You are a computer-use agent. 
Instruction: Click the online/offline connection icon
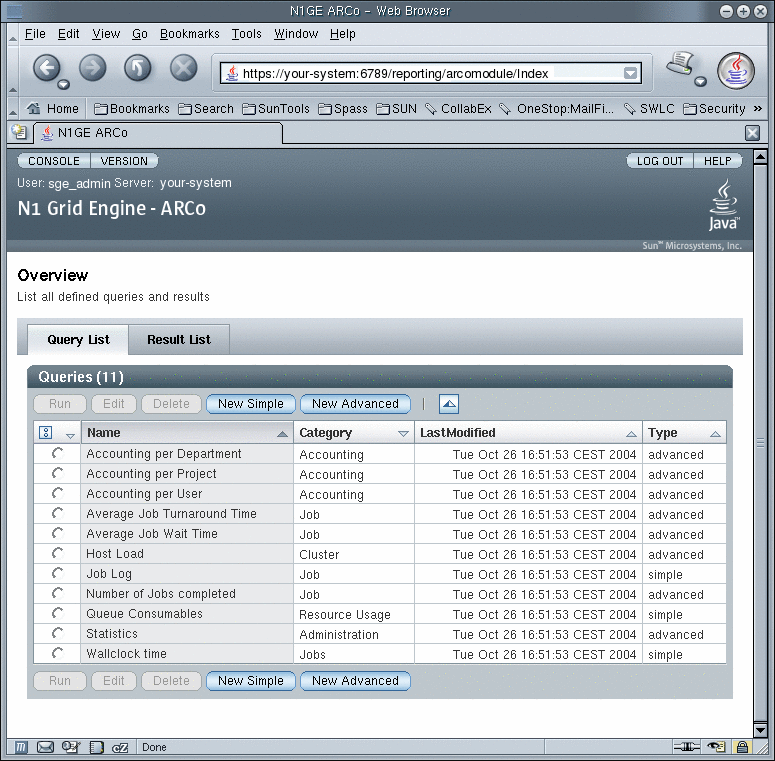(x=687, y=747)
